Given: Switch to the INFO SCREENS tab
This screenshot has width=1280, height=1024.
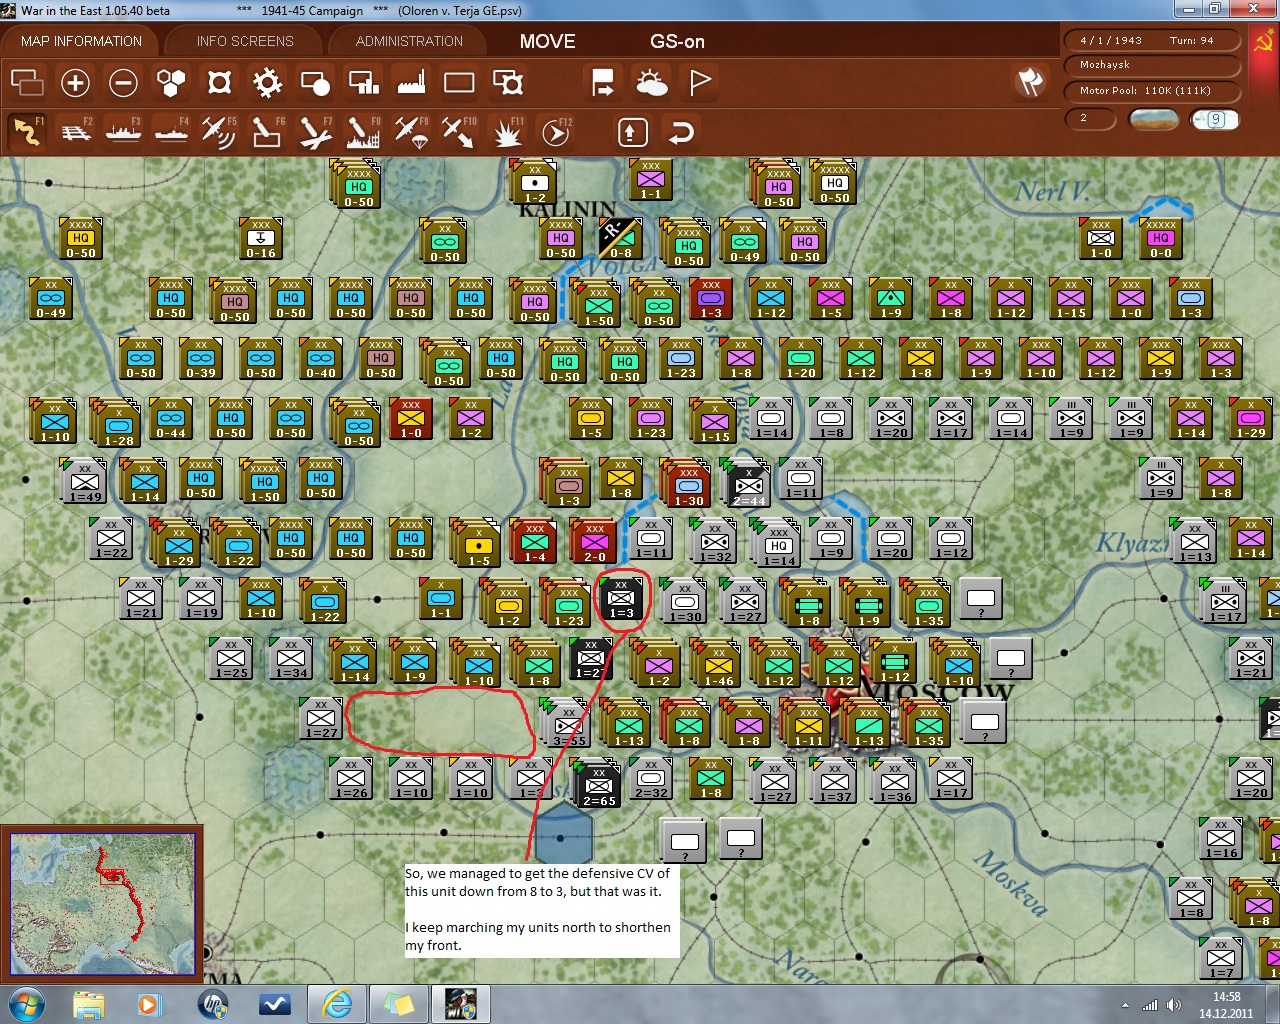Looking at the screenshot, I should pyautogui.click(x=245, y=41).
